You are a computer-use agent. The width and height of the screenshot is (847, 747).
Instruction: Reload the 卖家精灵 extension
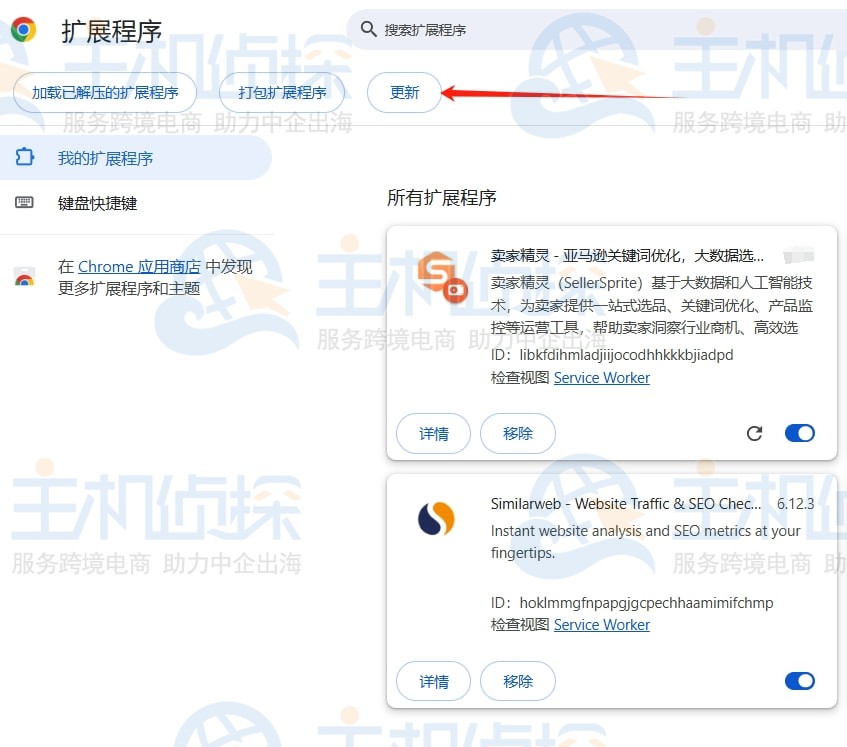click(755, 433)
